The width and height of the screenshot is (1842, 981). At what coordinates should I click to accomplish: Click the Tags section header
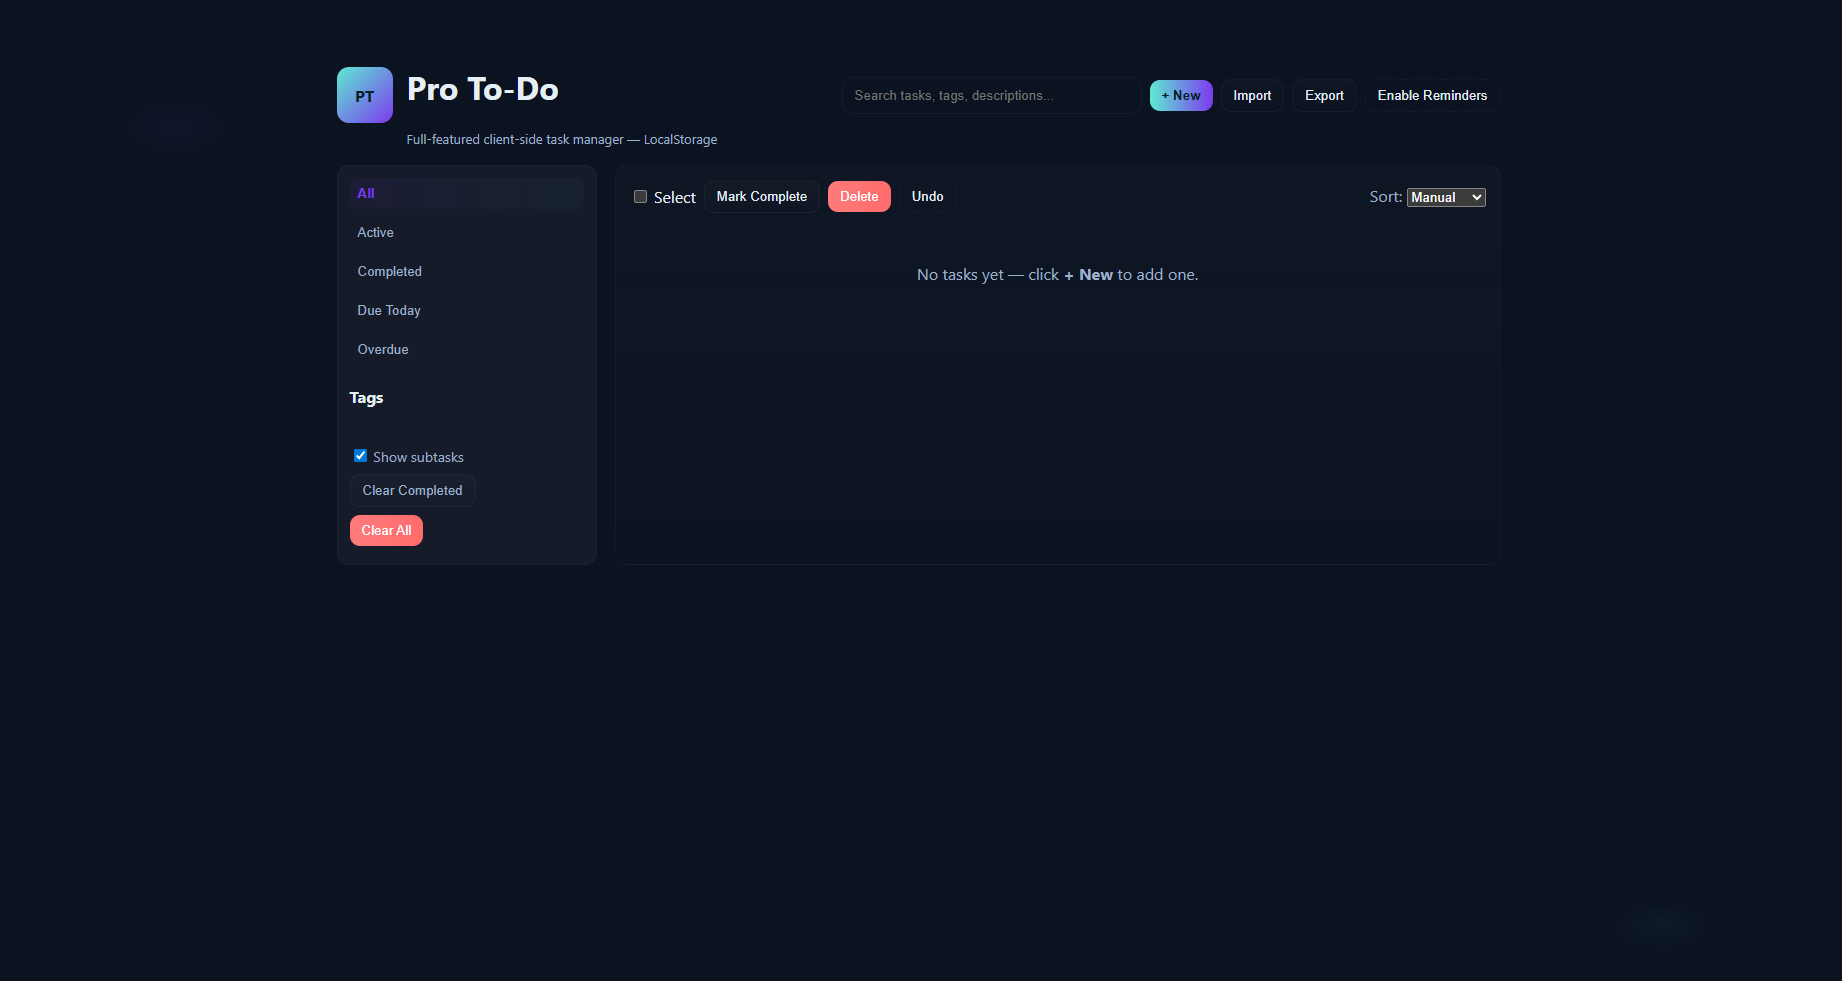366,397
